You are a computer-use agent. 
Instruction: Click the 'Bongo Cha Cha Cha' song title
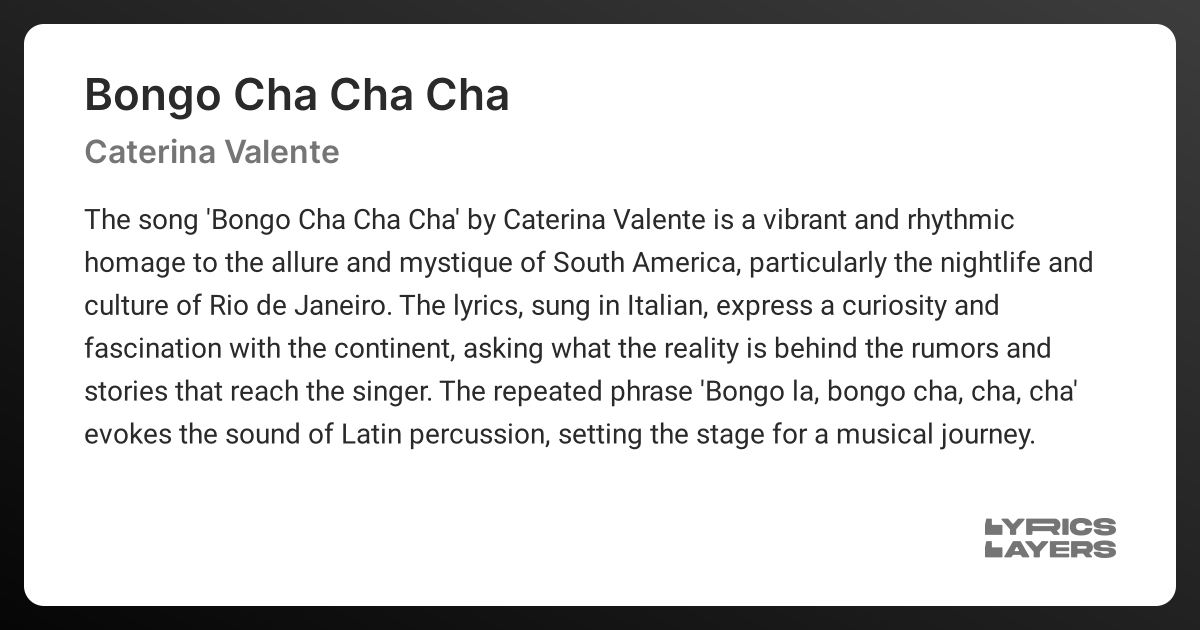297,96
